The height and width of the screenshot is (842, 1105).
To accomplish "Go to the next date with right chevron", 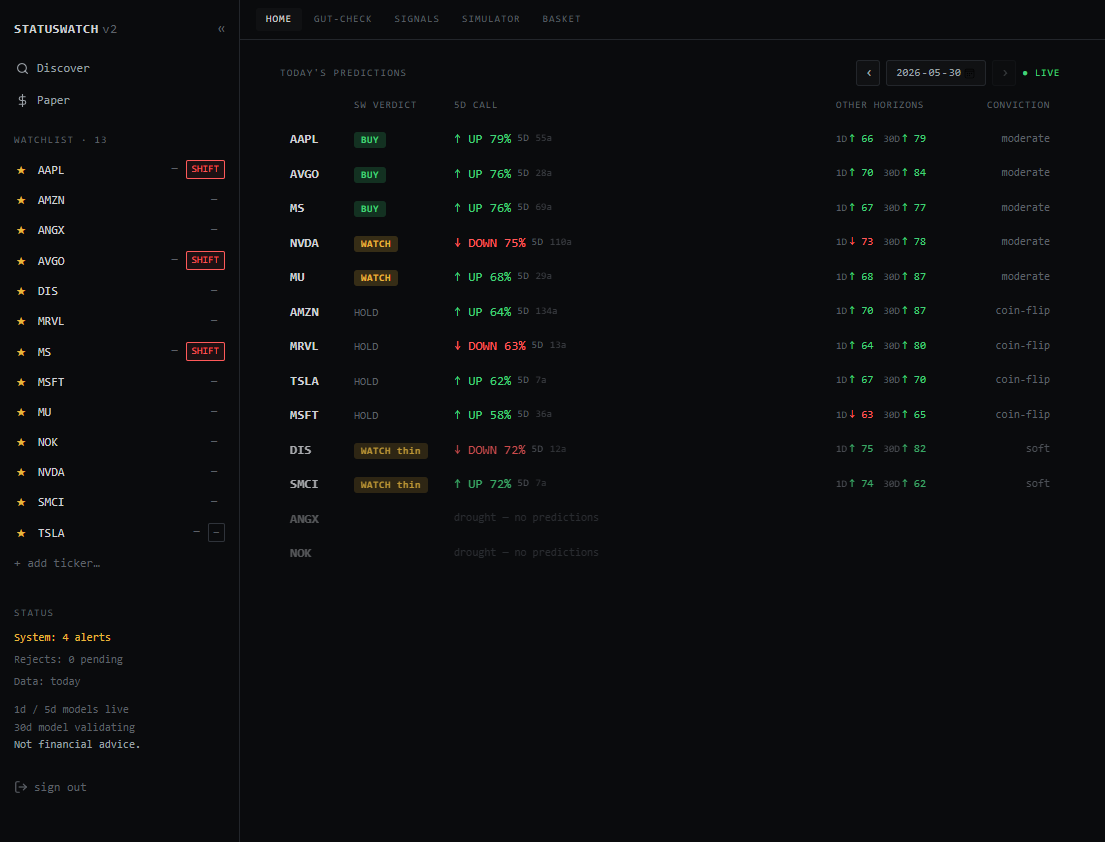I will [1004, 73].
